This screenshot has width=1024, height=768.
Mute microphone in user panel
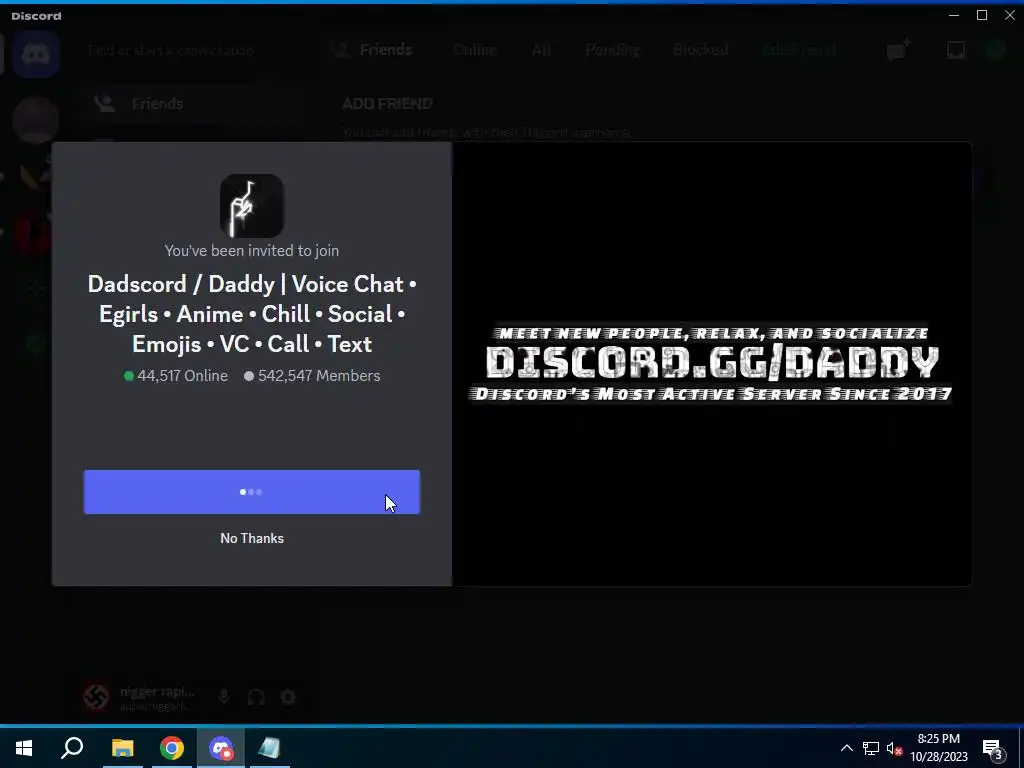[x=224, y=697]
